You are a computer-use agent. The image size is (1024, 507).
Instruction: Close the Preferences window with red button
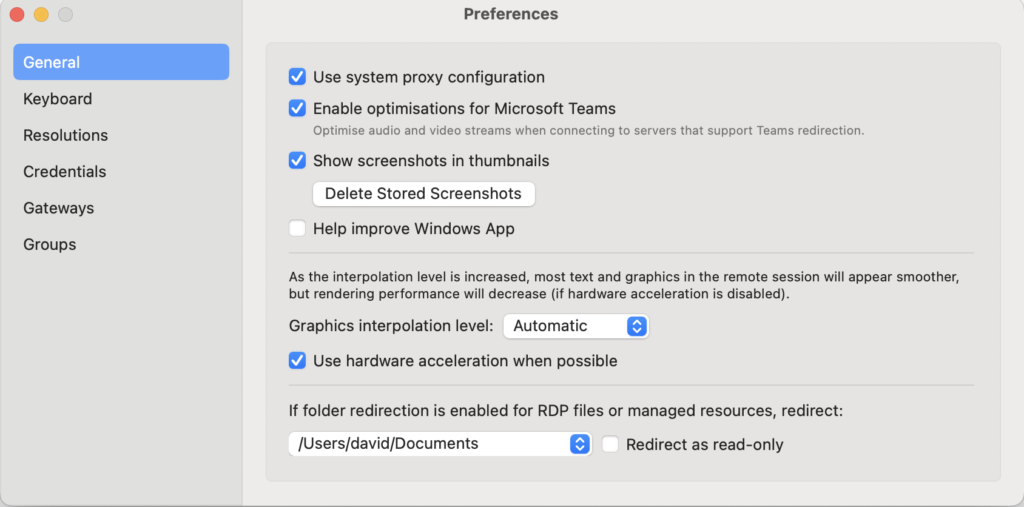point(17,14)
